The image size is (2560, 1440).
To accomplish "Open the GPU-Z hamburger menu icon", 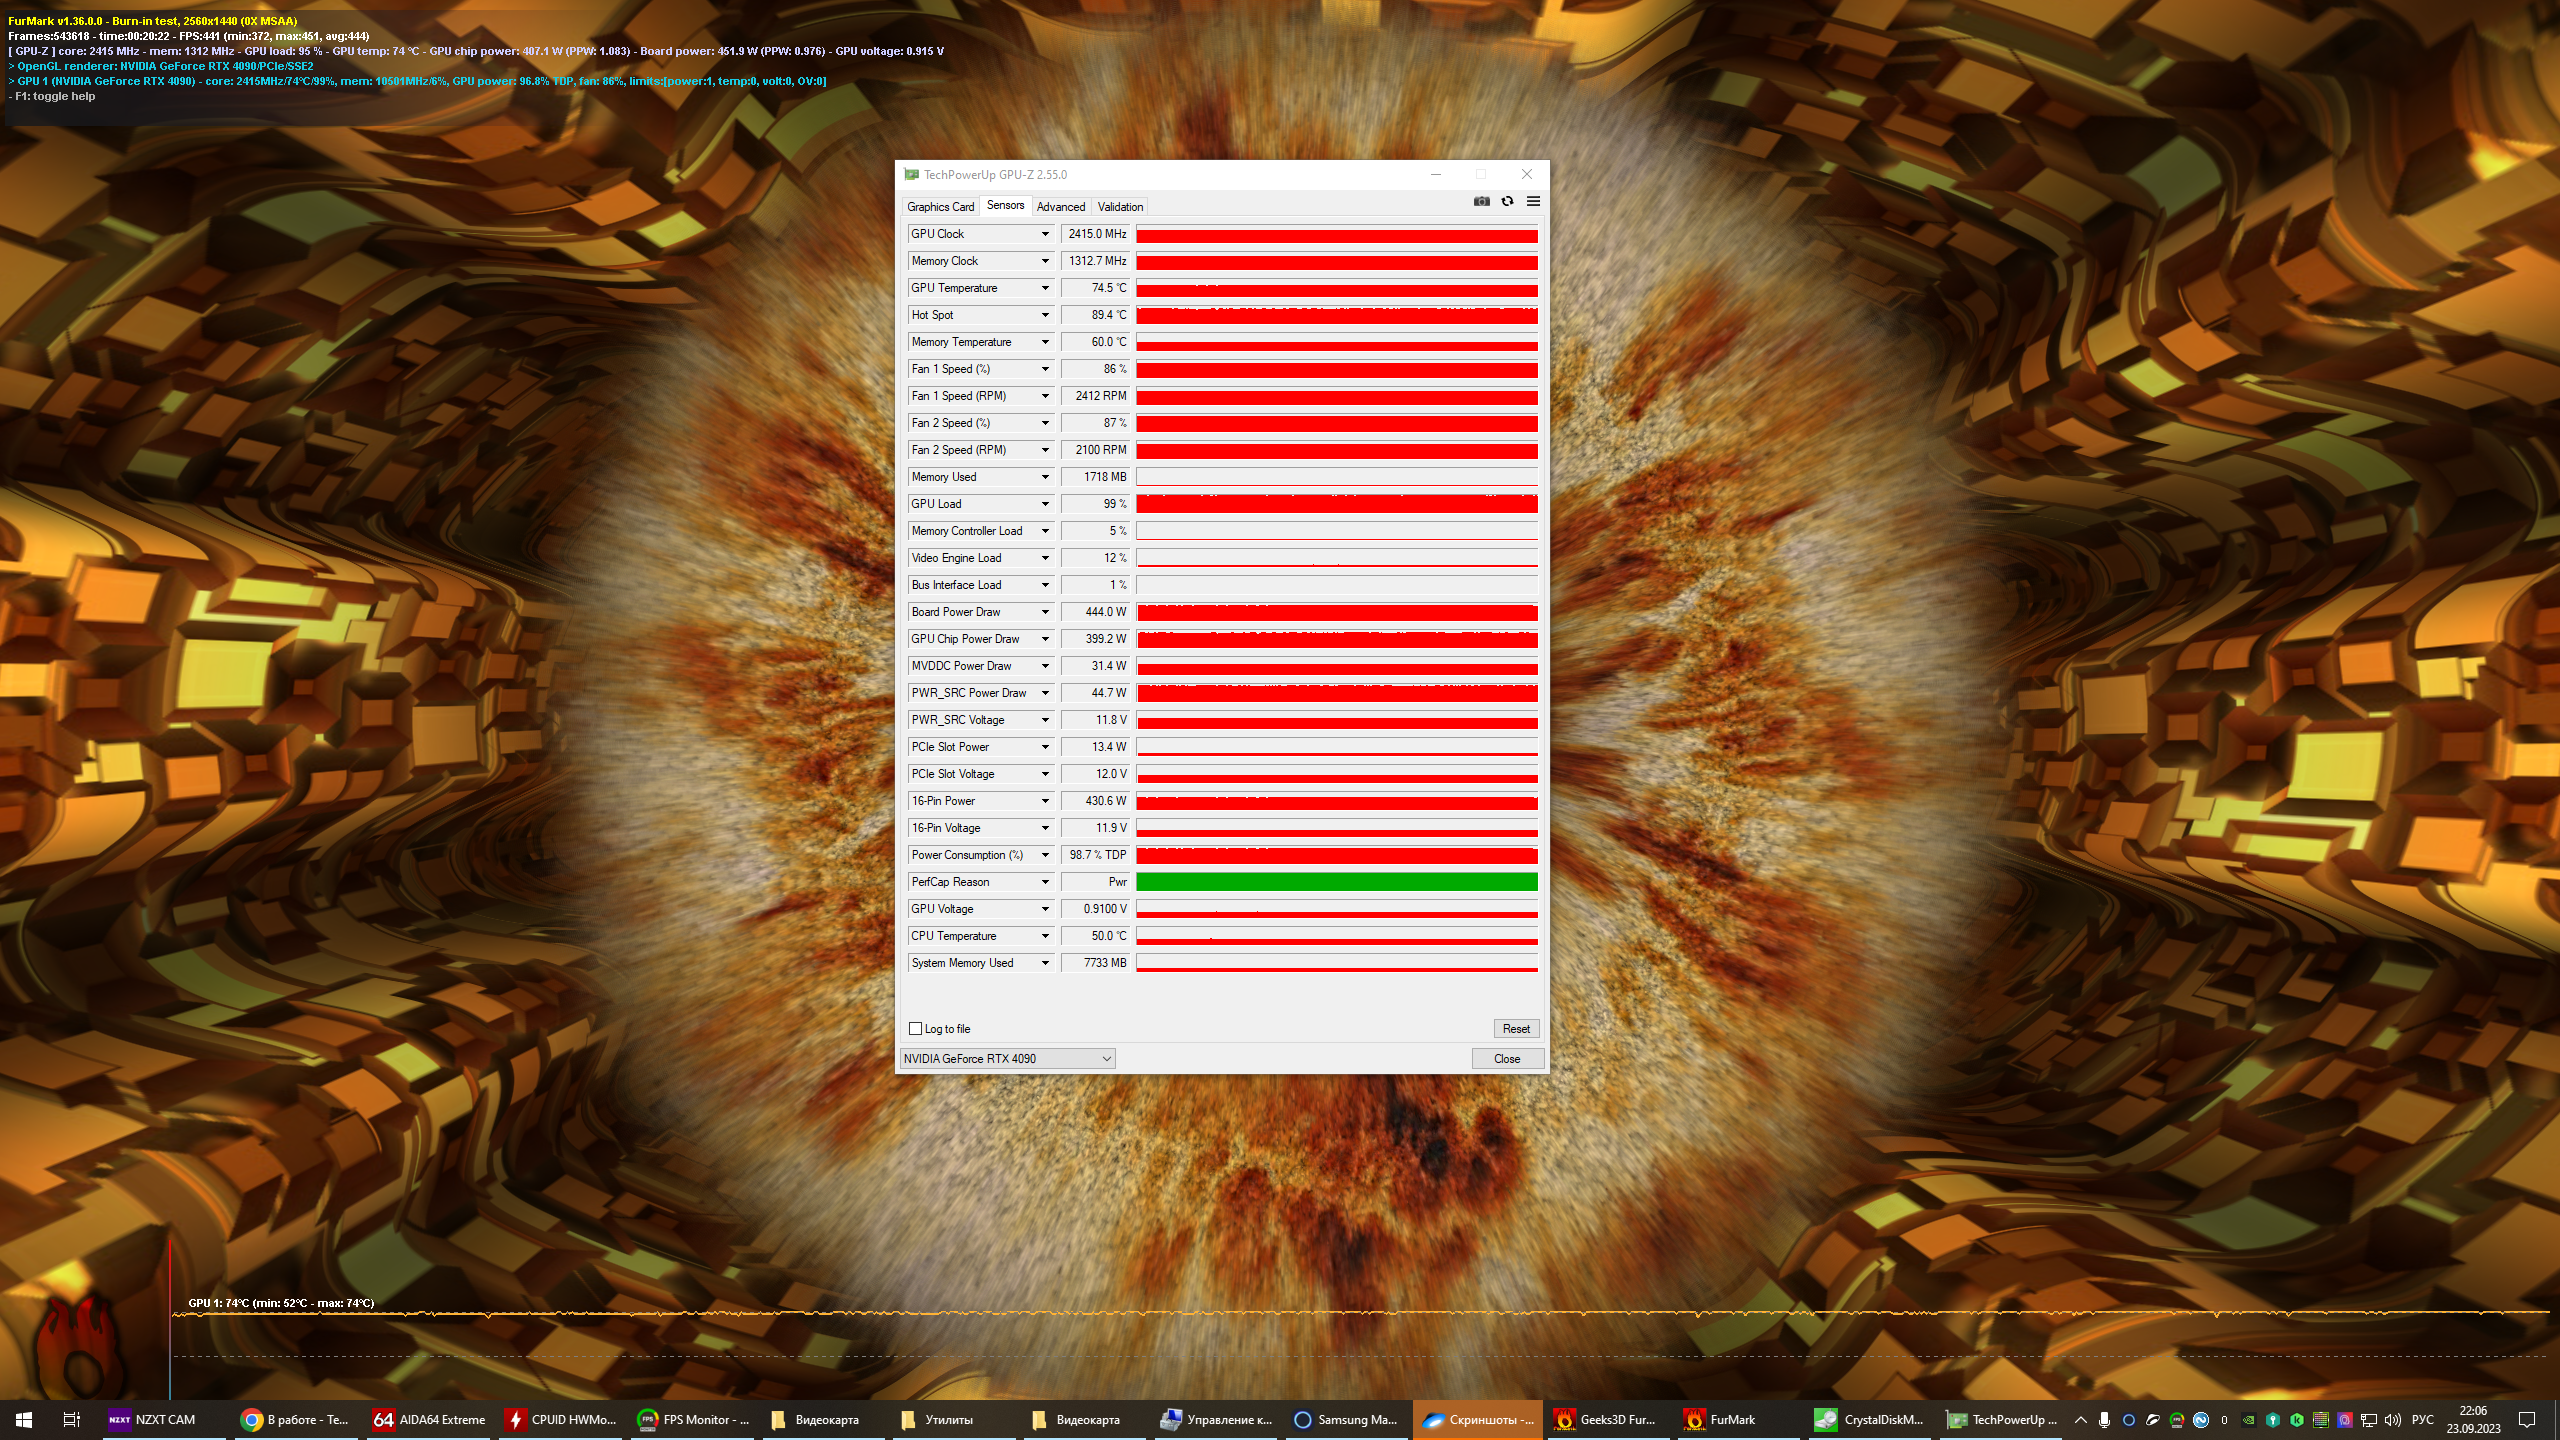I will (1533, 202).
